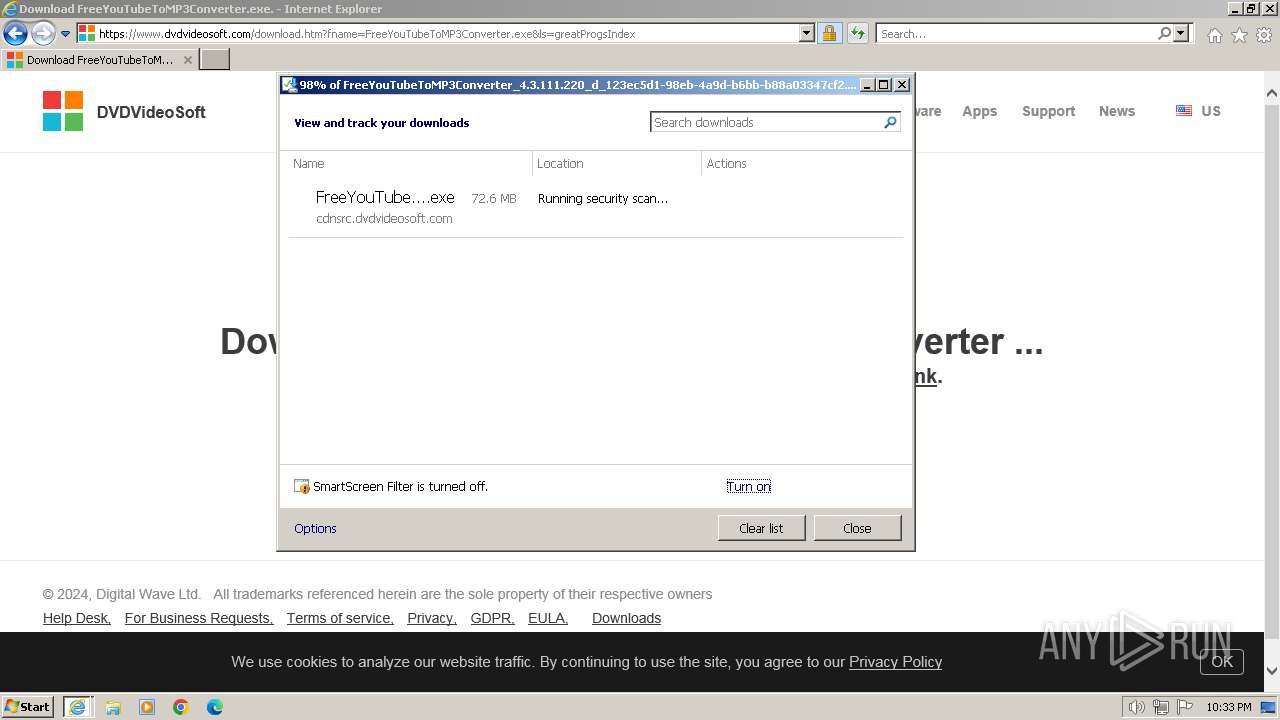Click Internet Explorer taskbar icon

point(78,707)
